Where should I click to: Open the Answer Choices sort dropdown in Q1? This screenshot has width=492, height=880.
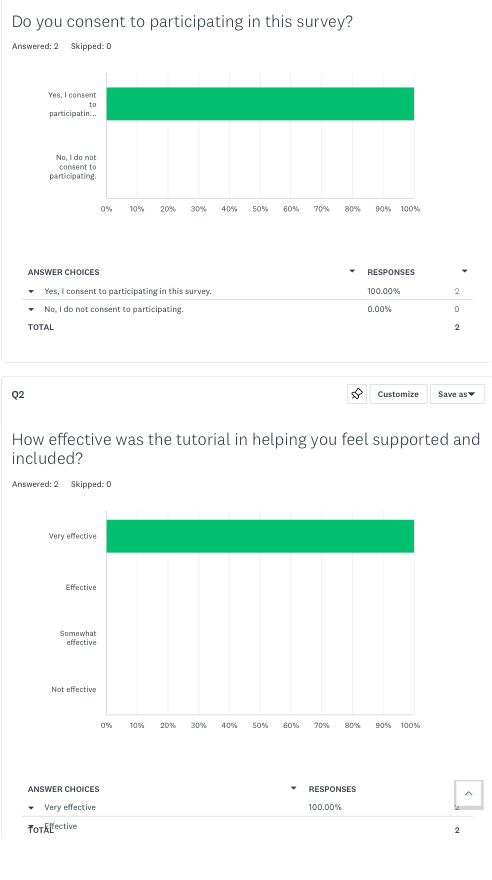pos(352,271)
